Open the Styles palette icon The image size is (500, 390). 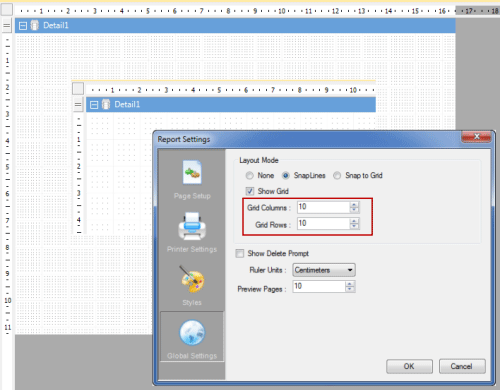tap(192, 279)
